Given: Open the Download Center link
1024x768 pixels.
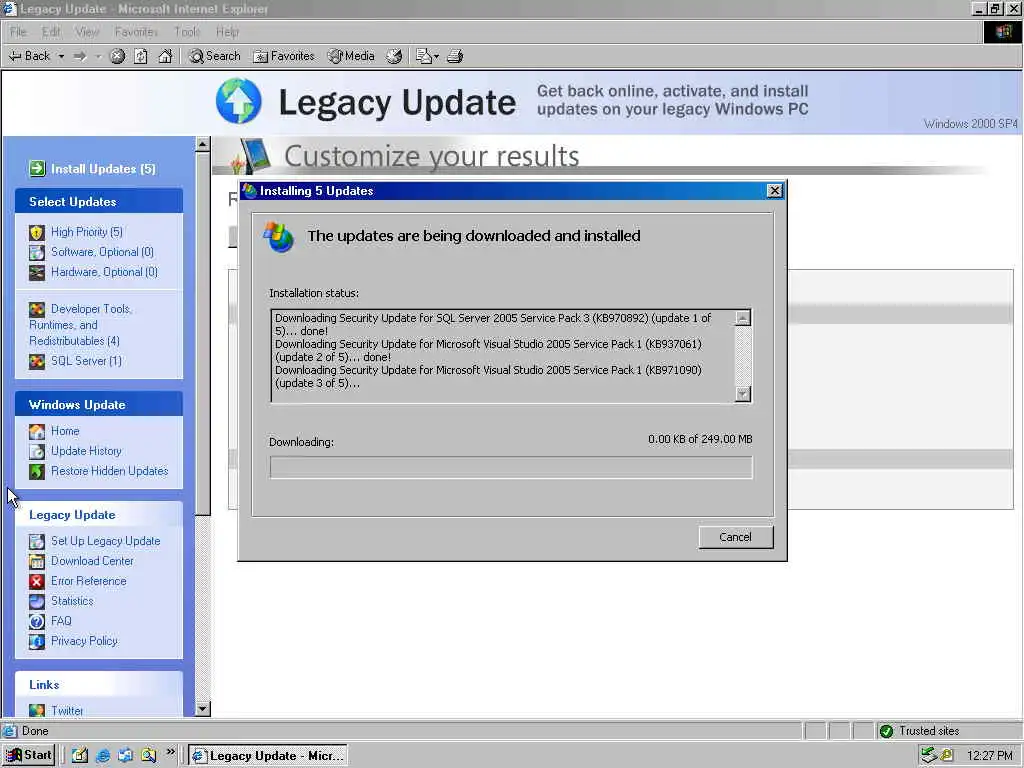Looking at the screenshot, I should (92, 561).
